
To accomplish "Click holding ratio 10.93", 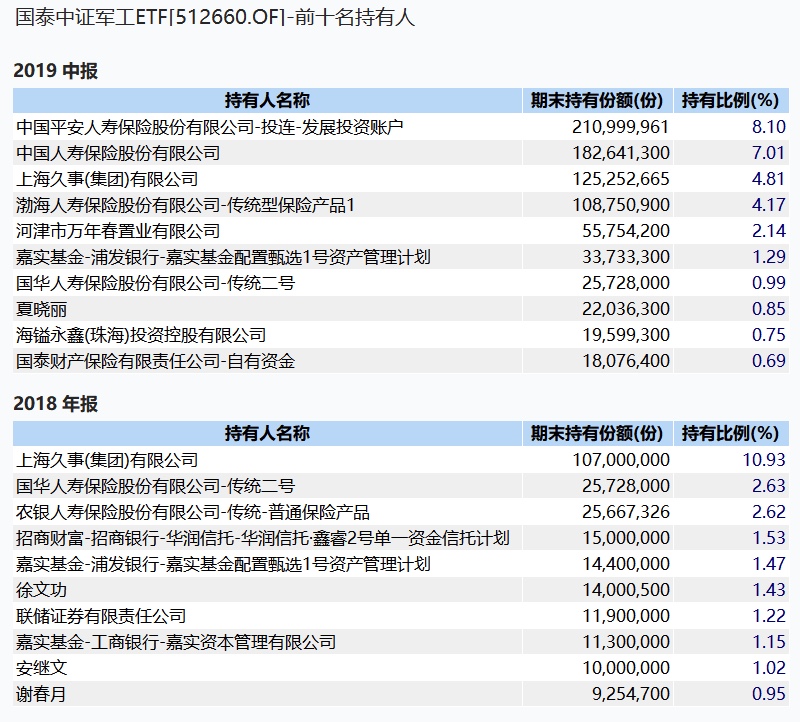I will click(764, 460).
